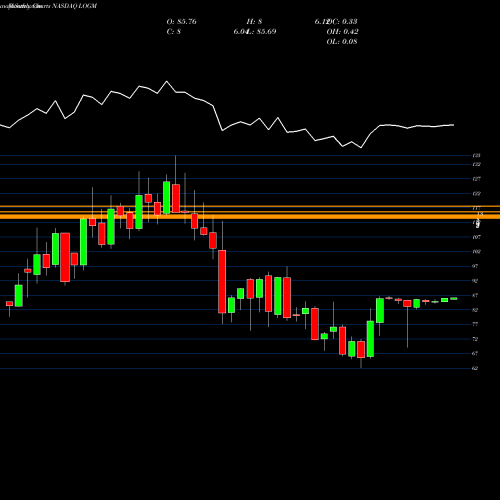Image resolution: width=500 pixels, height=500 pixels.
Task: Click the 127 price axis label
Action: [477, 179]
